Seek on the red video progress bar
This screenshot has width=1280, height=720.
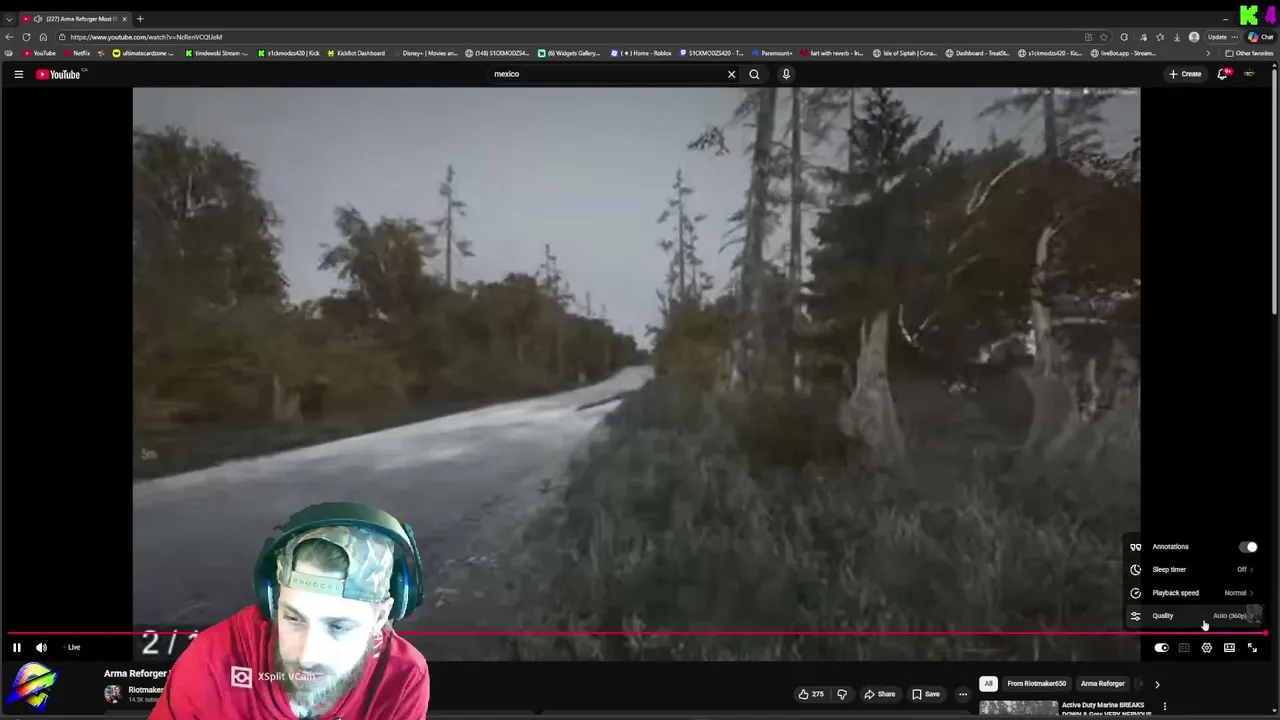pos(636,634)
